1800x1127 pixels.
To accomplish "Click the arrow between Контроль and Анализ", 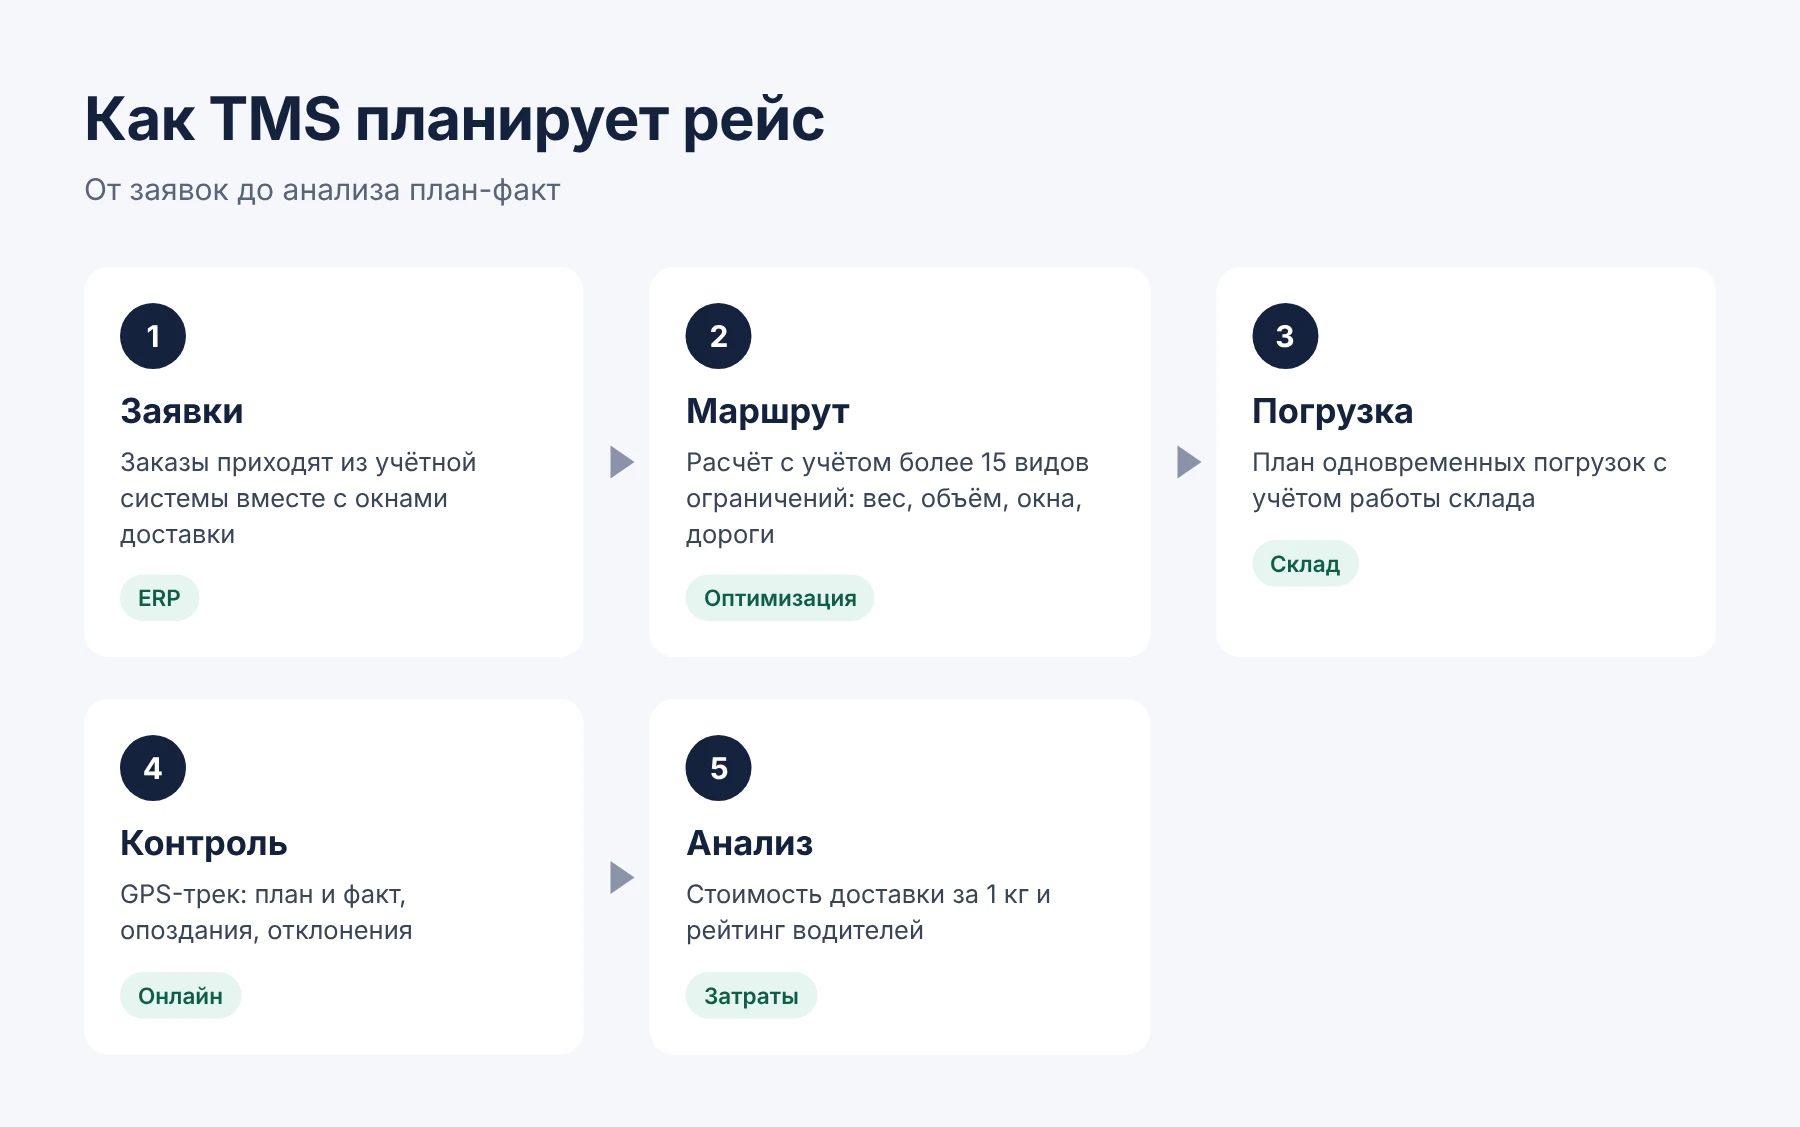I will [622, 877].
